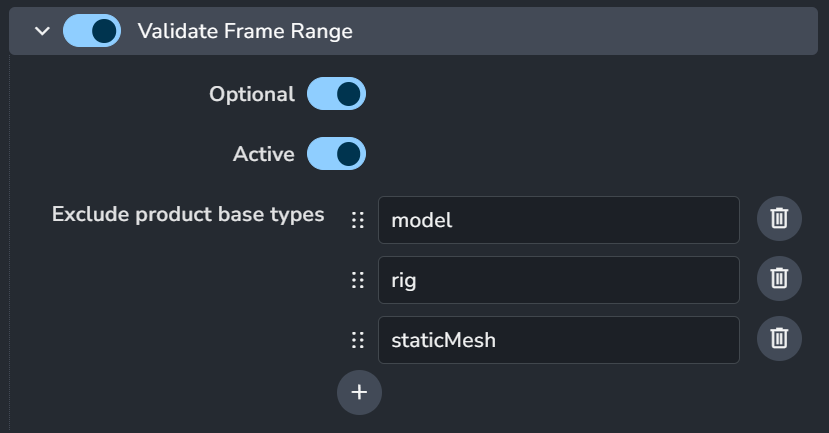Disable the Validate Frame Range header switch
This screenshot has height=433, width=829.
coord(92,31)
